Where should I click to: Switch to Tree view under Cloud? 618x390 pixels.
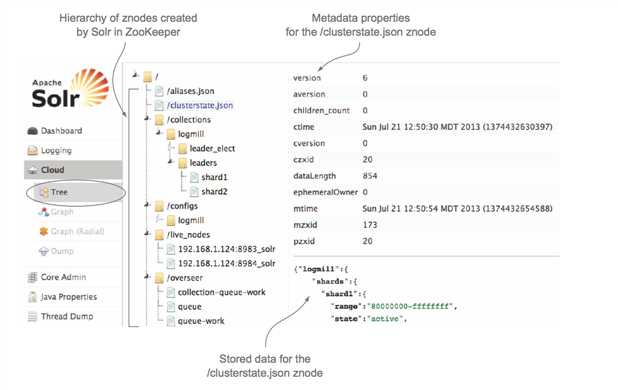point(59,192)
